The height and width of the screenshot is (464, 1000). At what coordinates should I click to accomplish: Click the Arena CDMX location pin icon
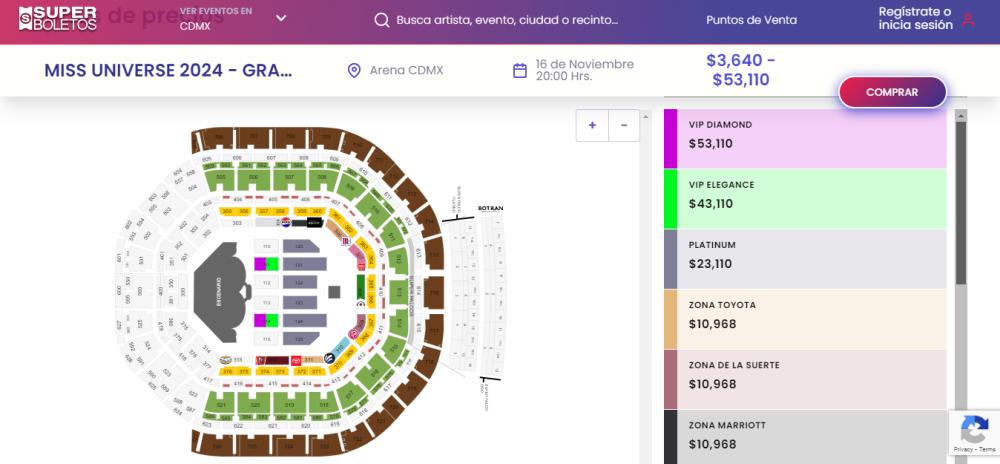pos(354,70)
